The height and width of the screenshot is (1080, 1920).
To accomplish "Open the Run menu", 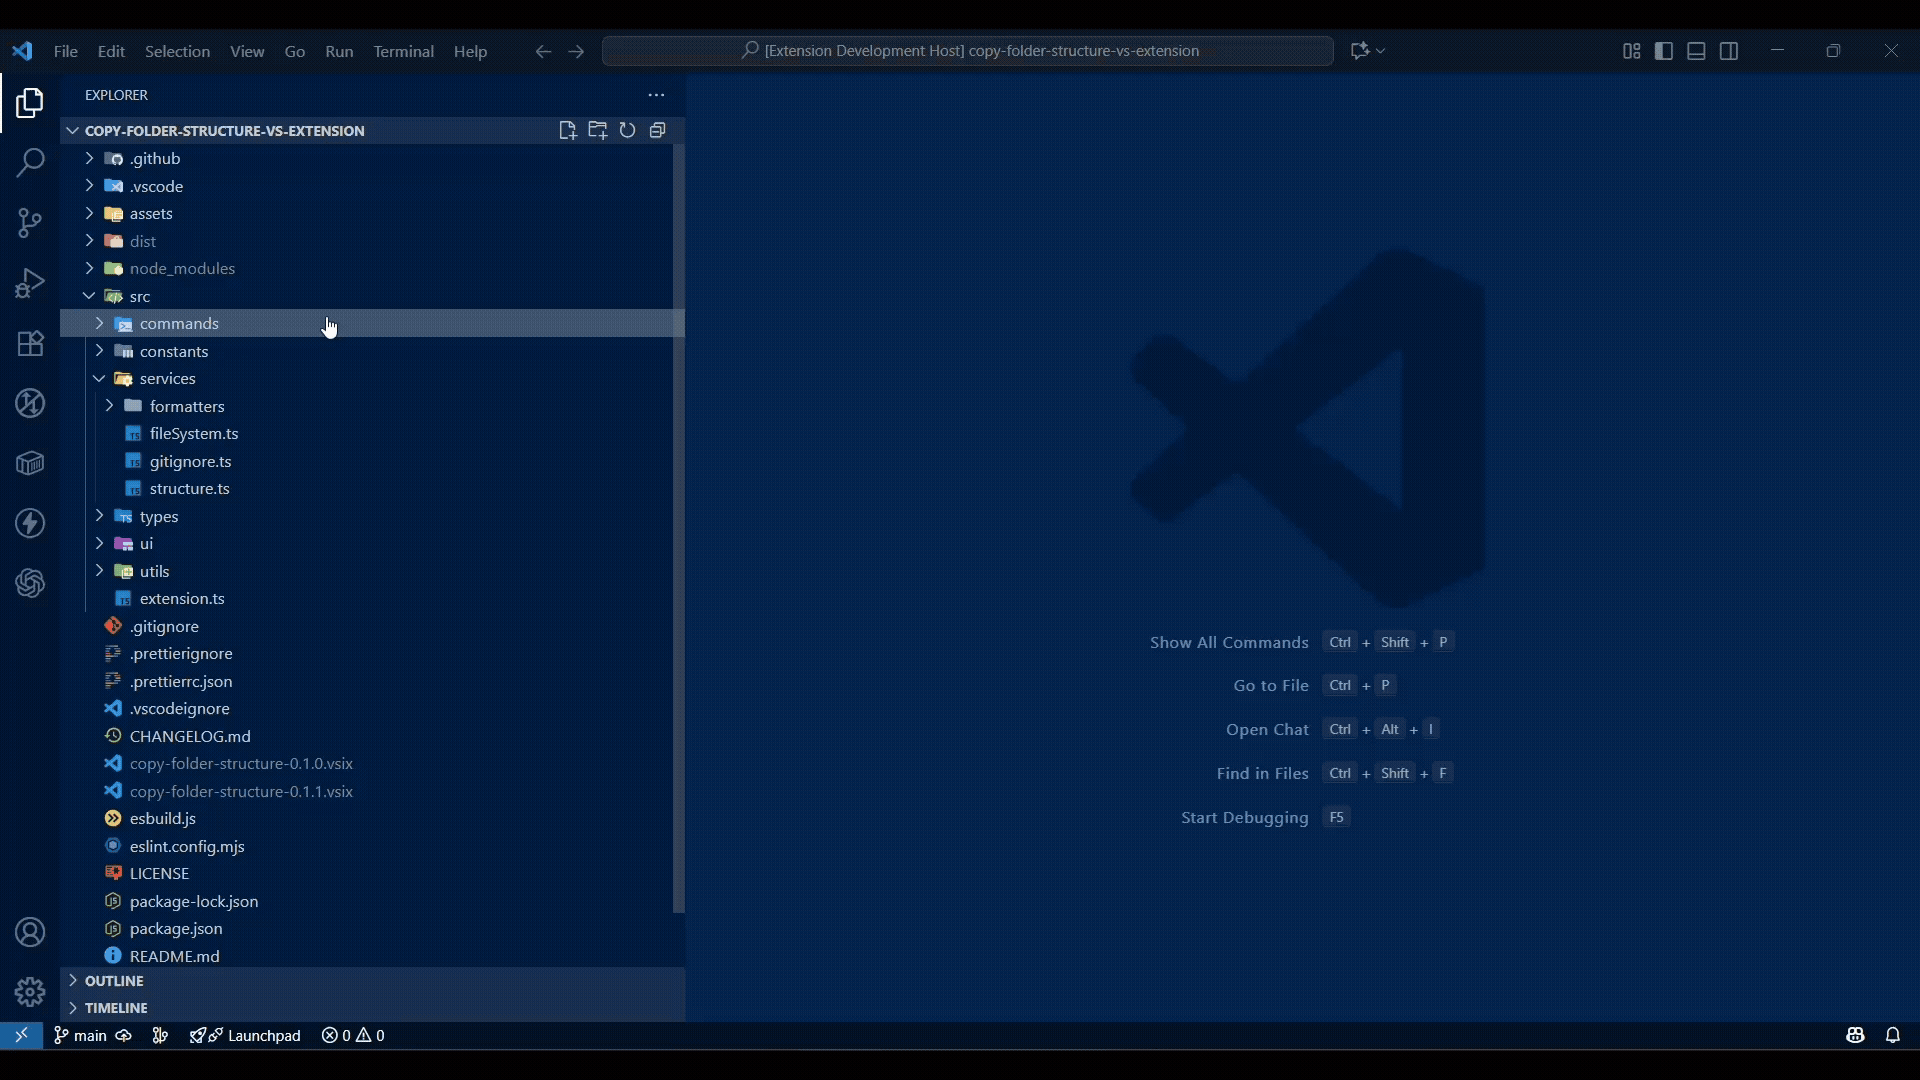I will coord(339,51).
